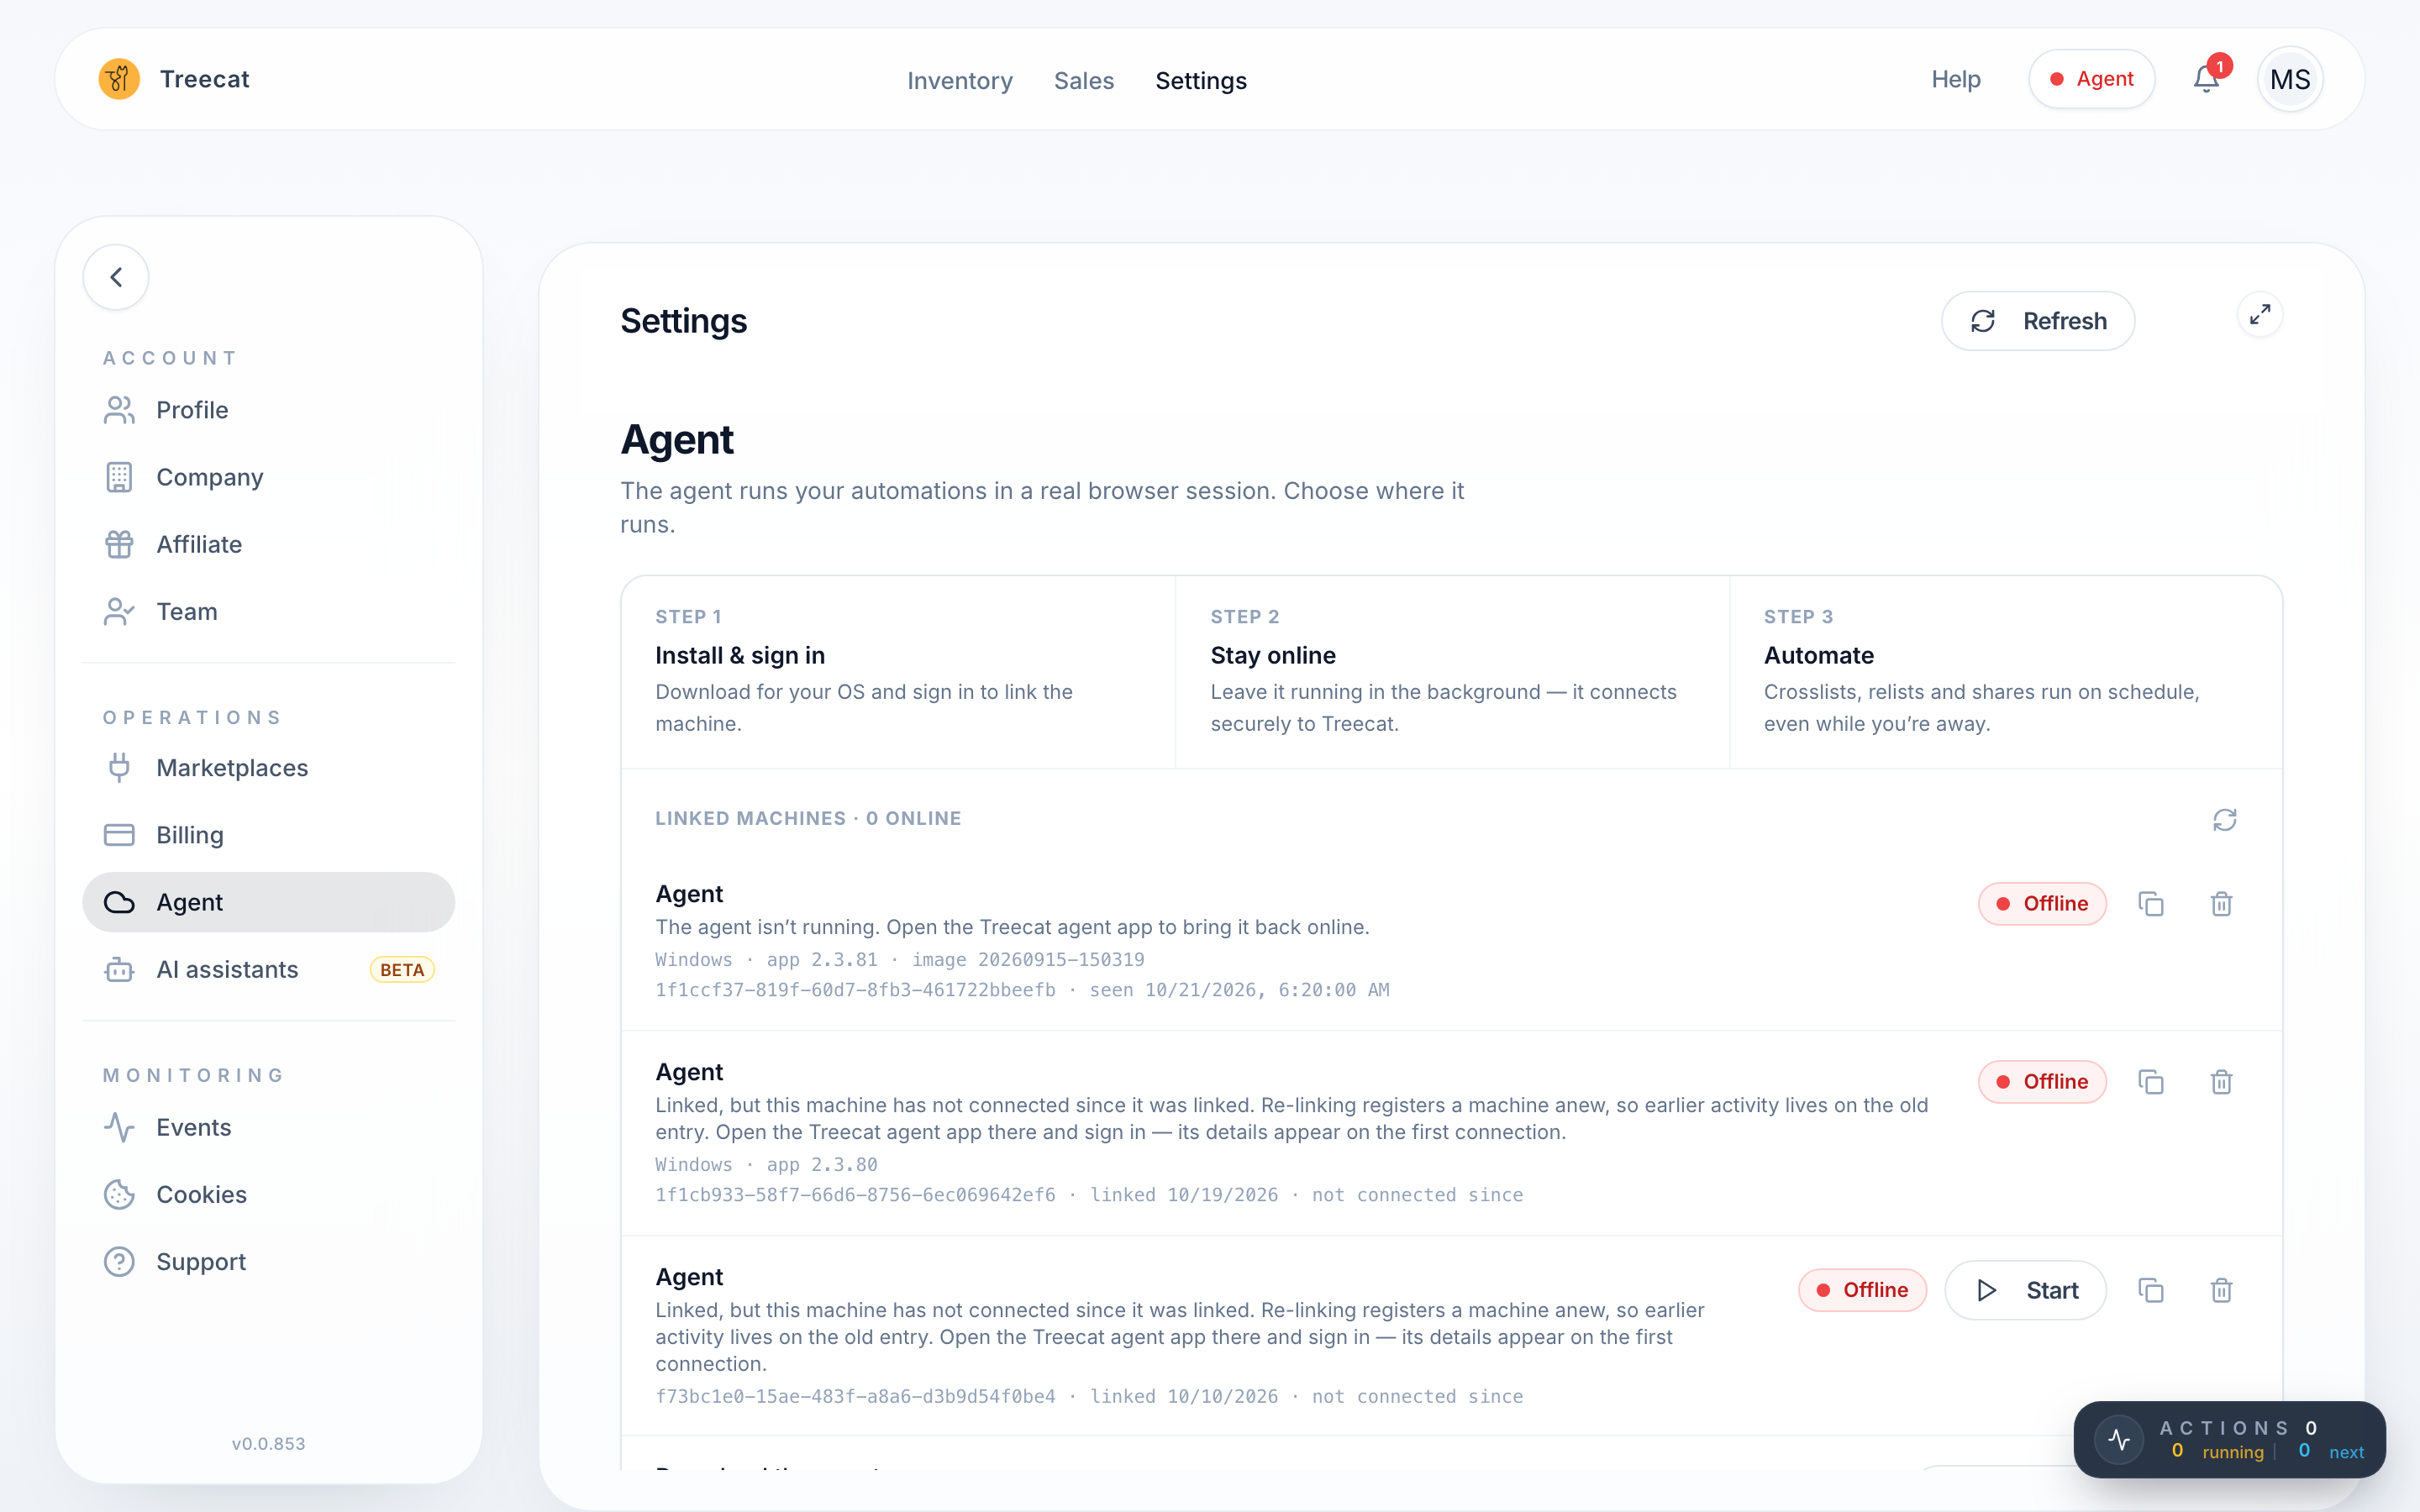Open the notifications bell
Image resolution: width=2420 pixels, height=1512 pixels.
[2206, 79]
